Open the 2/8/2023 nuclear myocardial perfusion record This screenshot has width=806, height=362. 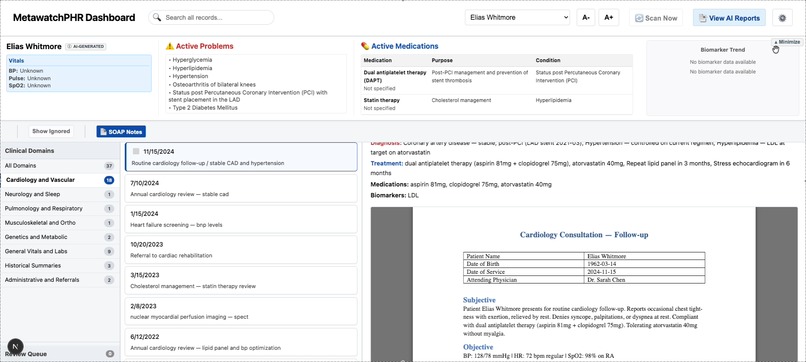[241, 311]
